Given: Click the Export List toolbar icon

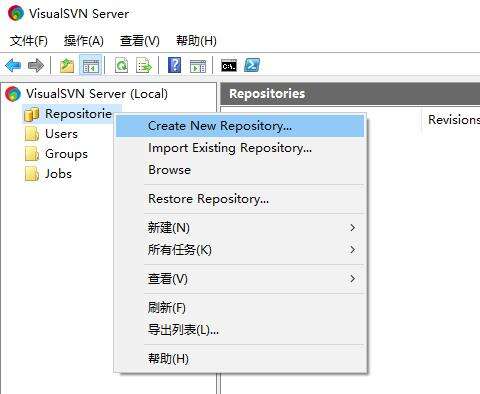Looking at the screenshot, I should click(x=144, y=65).
